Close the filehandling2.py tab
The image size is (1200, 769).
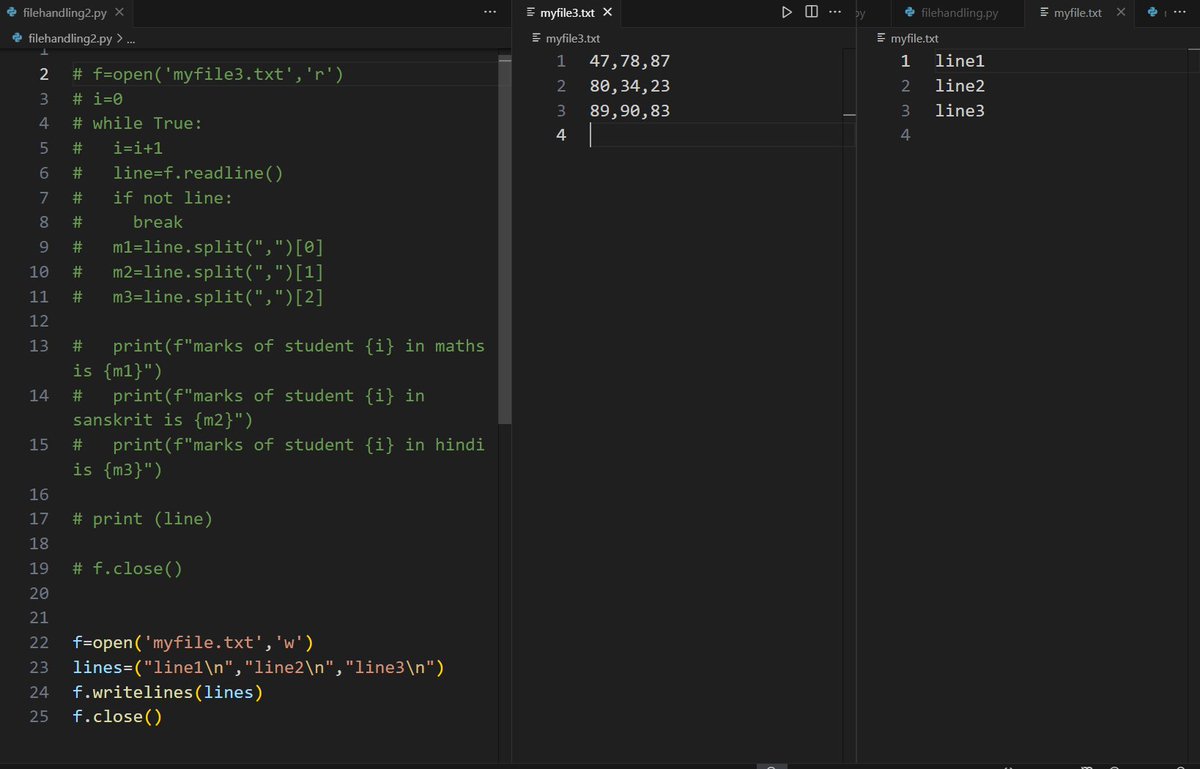coord(119,12)
